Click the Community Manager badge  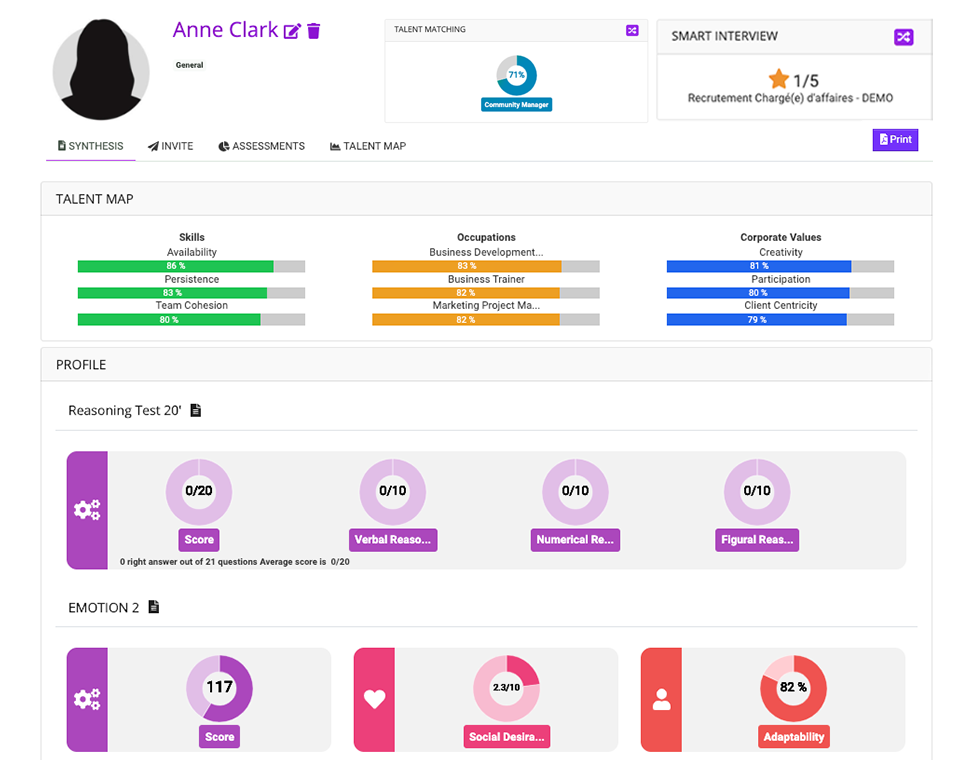(516, 104)
